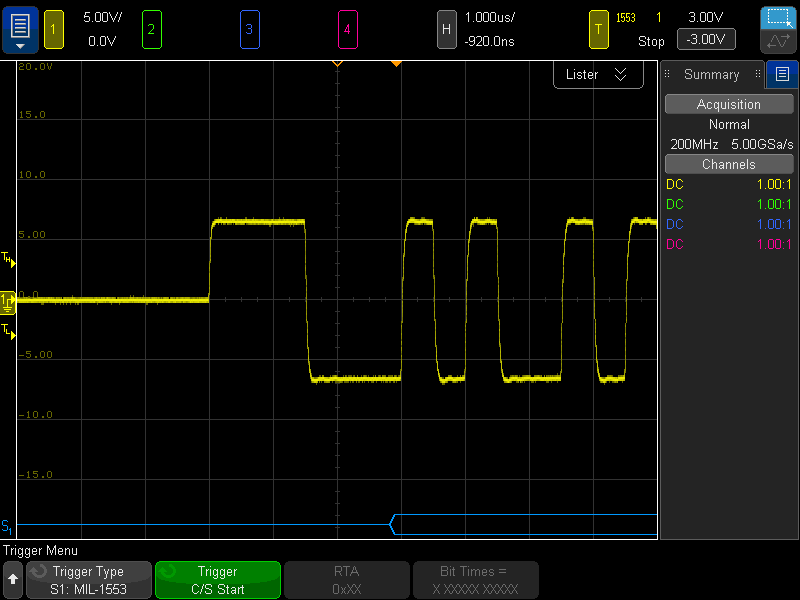Open the sidebar list icon
This screenshot has height=600, width=800.
tap(782, 74)
